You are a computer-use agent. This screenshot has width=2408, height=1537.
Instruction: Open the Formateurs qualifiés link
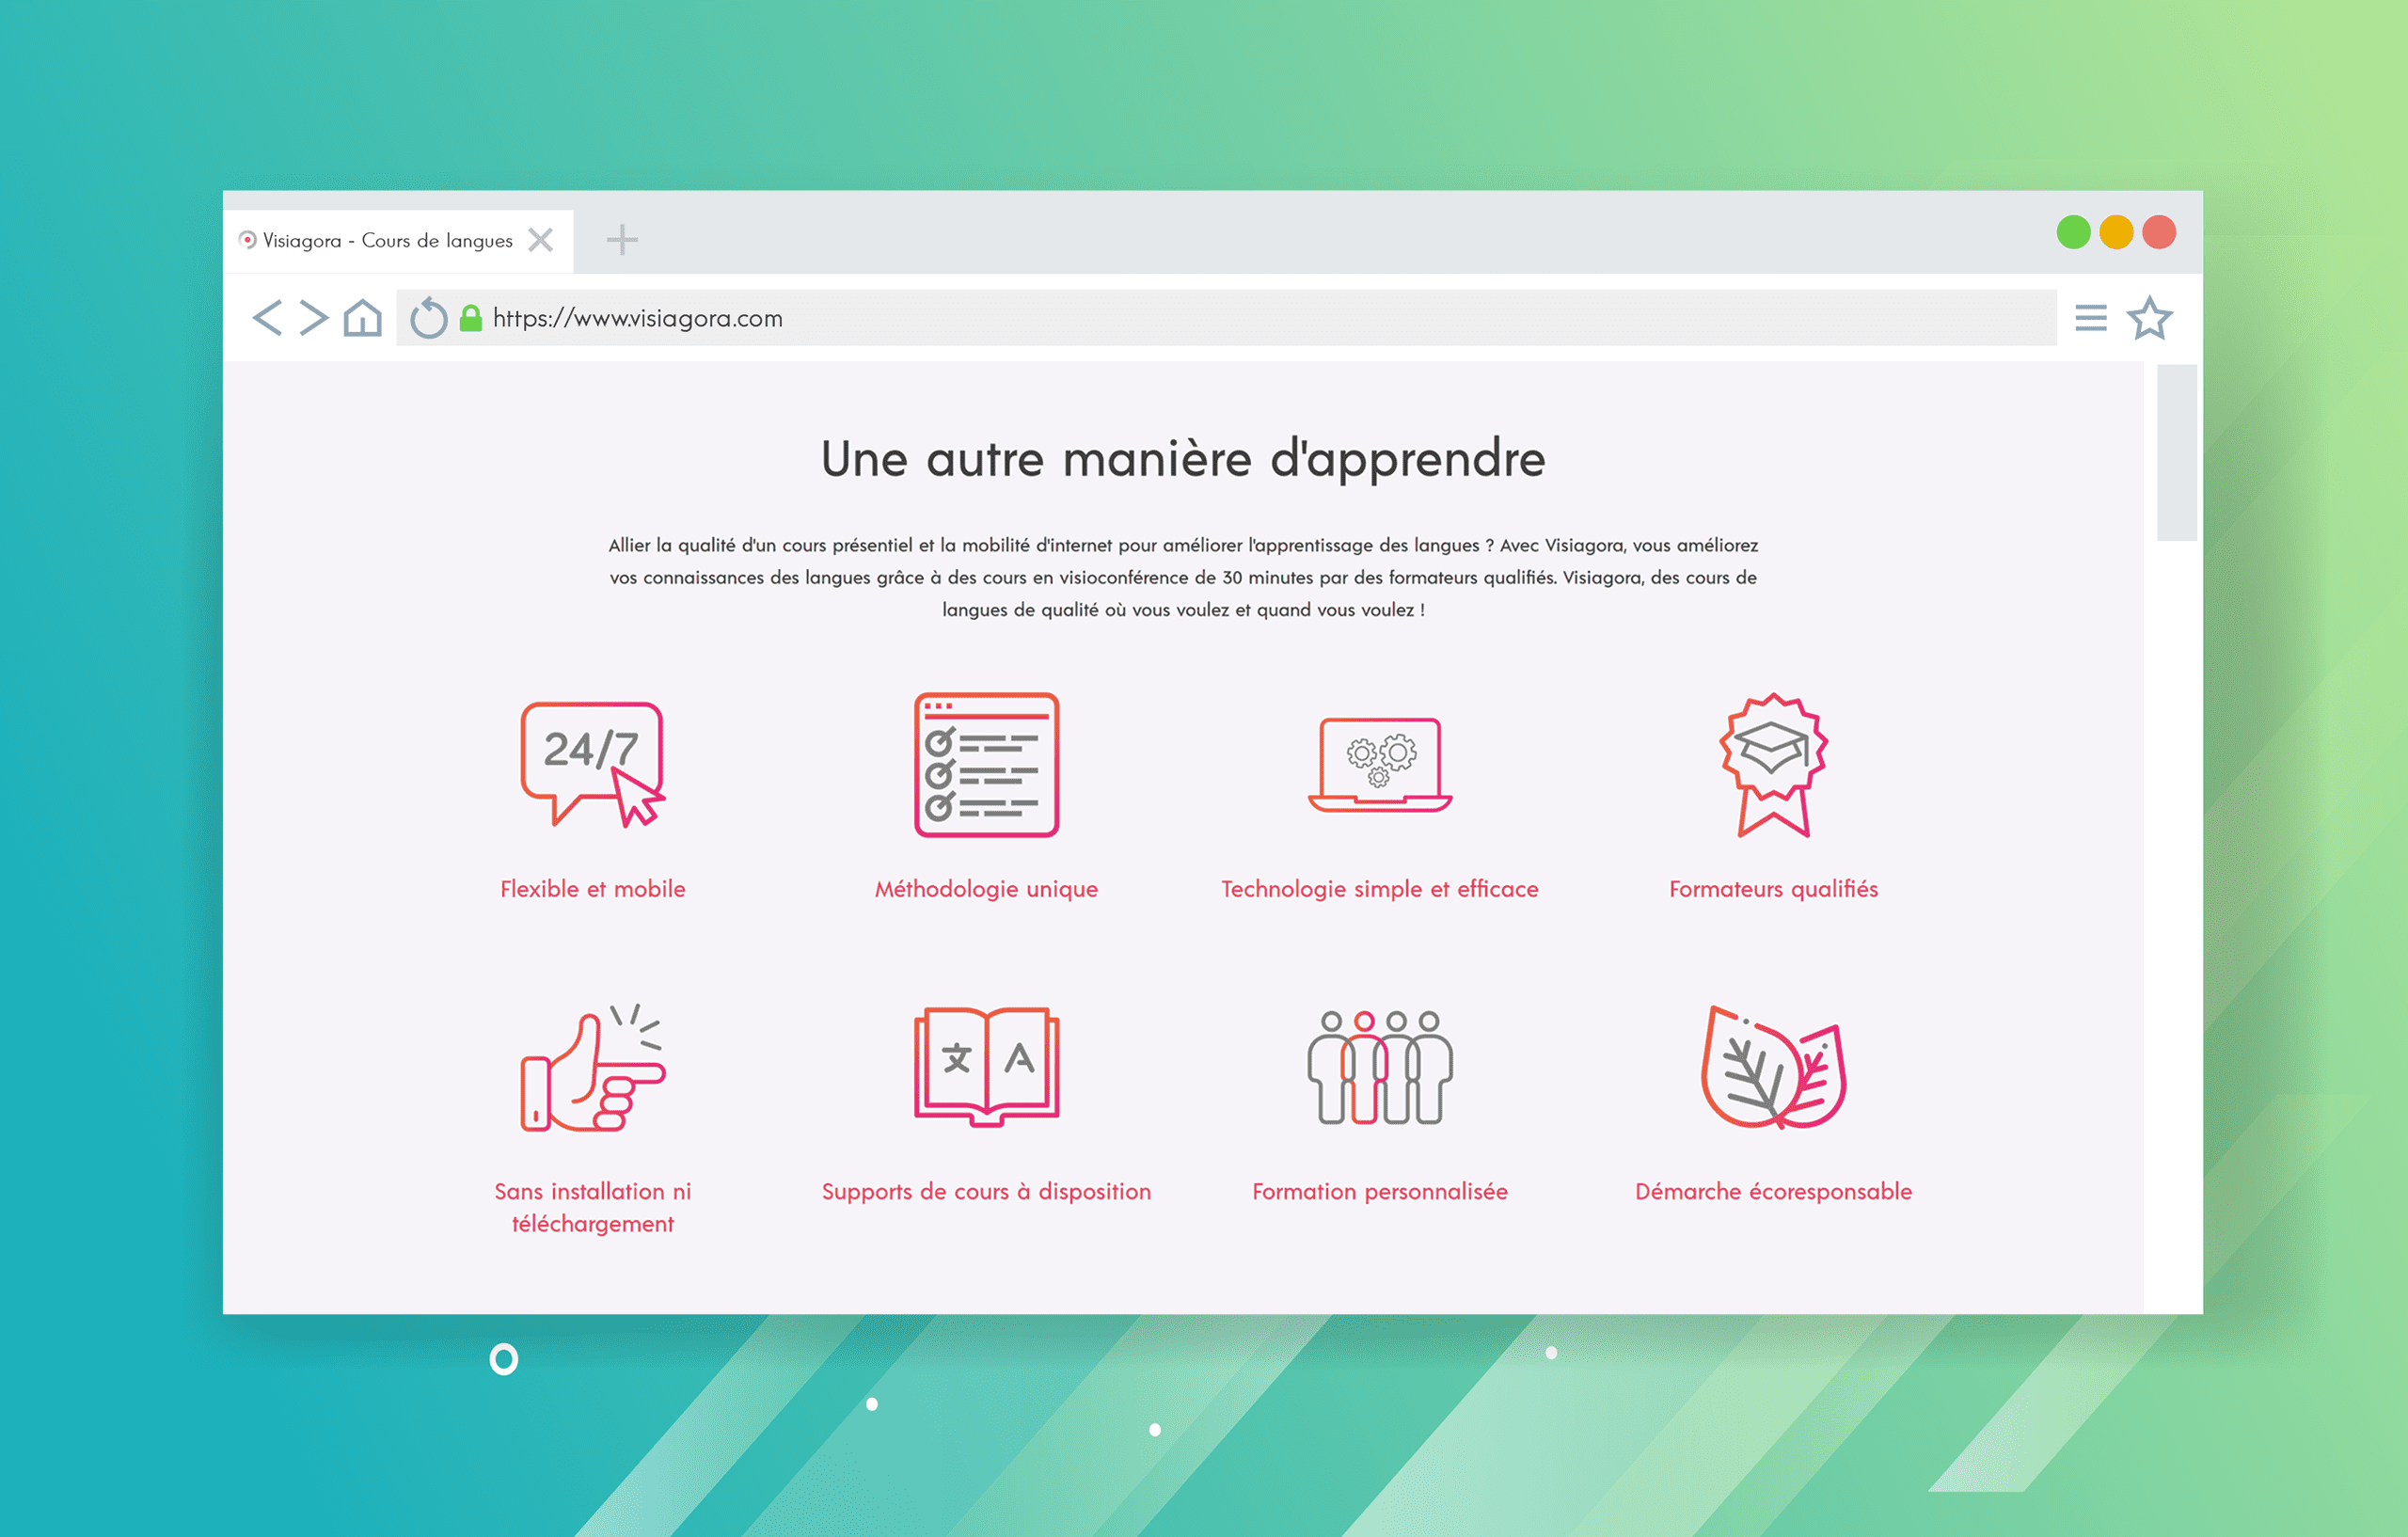(1774, 889)
